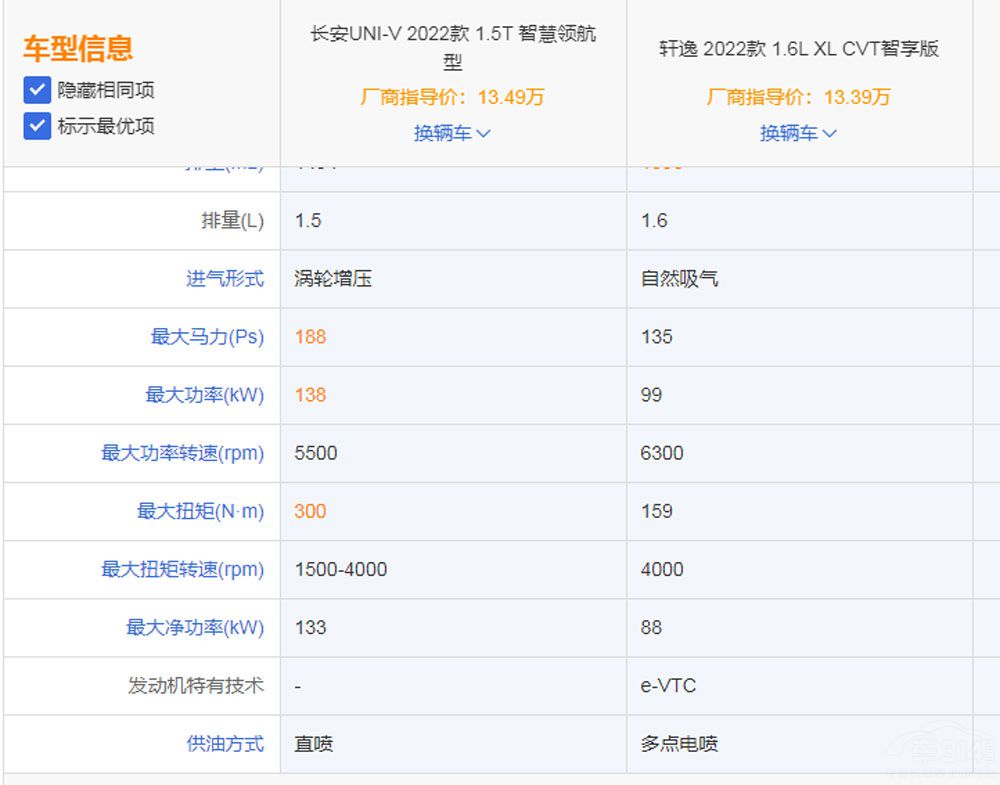The width and height of the screenshot is (1000, 785).
Task: Select the 进气形式 parameter link
Action: point(224,279)
